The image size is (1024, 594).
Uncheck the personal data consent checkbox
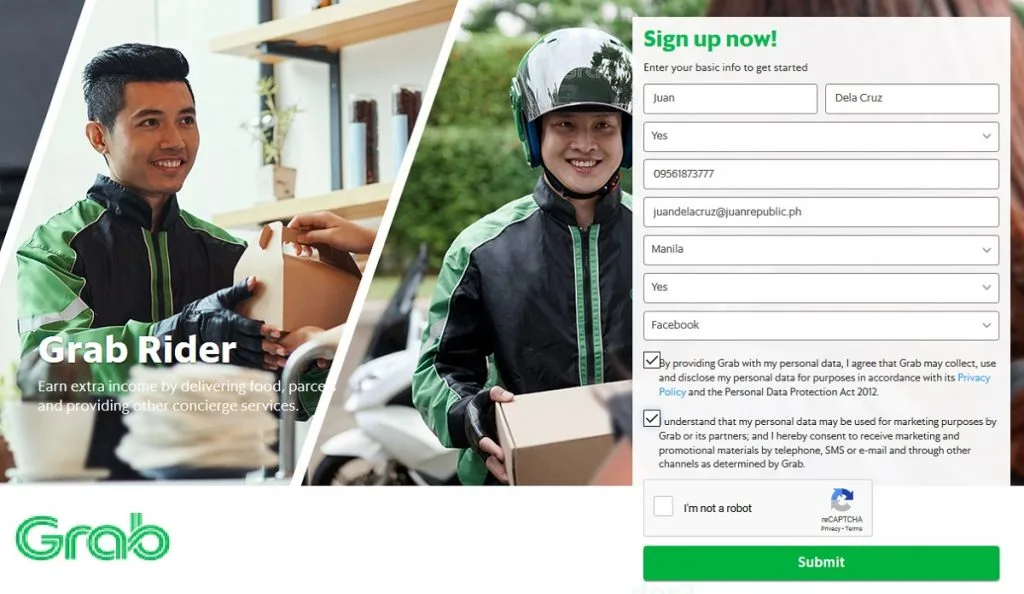click(651, 360)
